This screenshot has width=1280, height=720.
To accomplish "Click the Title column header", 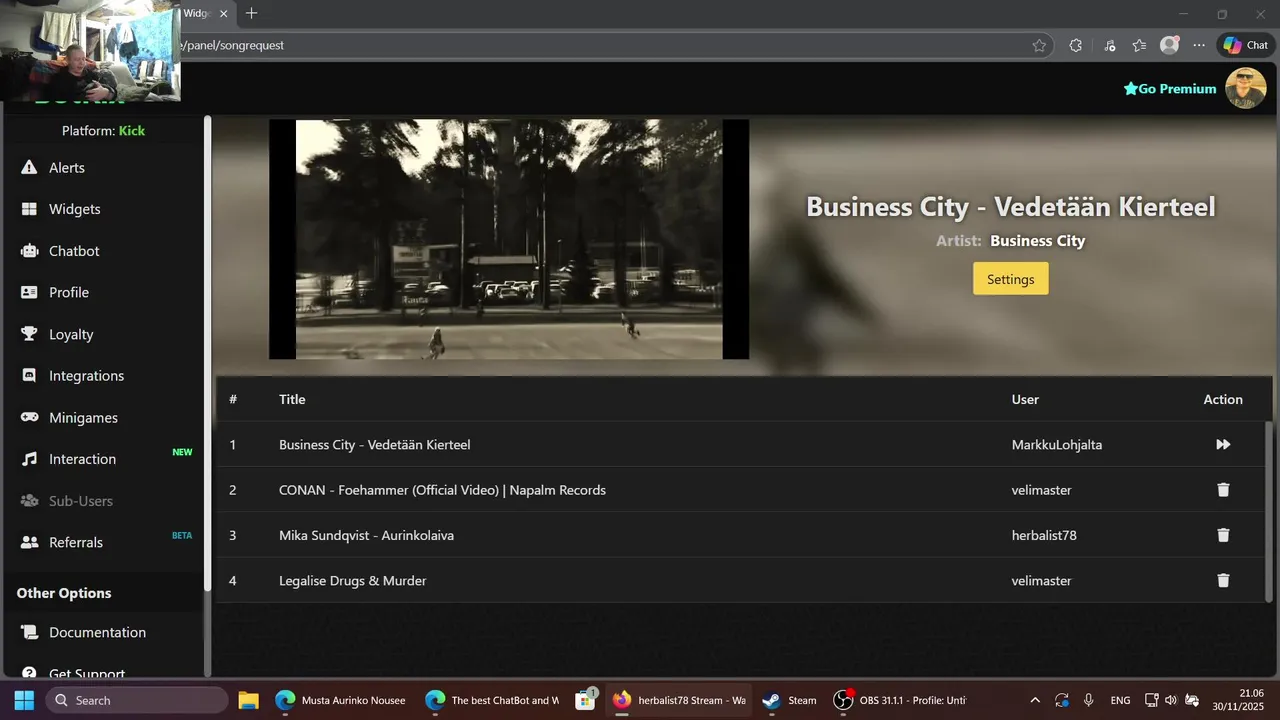I will (292, 399).
